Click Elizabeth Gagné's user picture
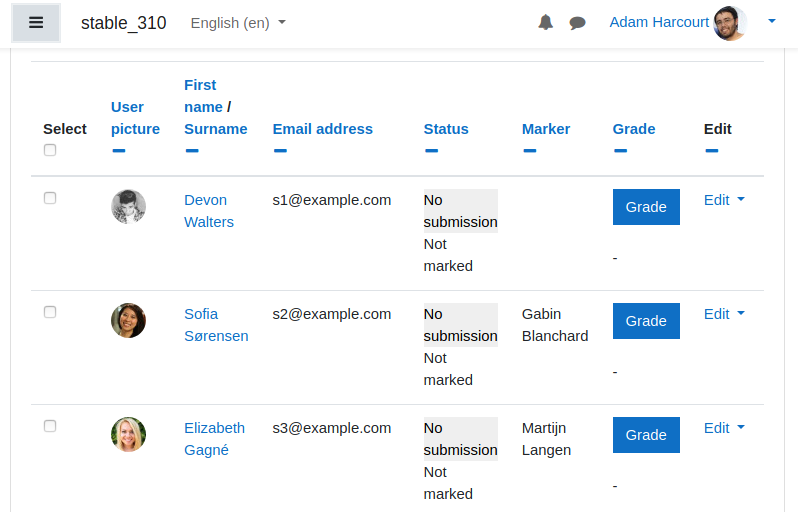 tap(128, 435)
